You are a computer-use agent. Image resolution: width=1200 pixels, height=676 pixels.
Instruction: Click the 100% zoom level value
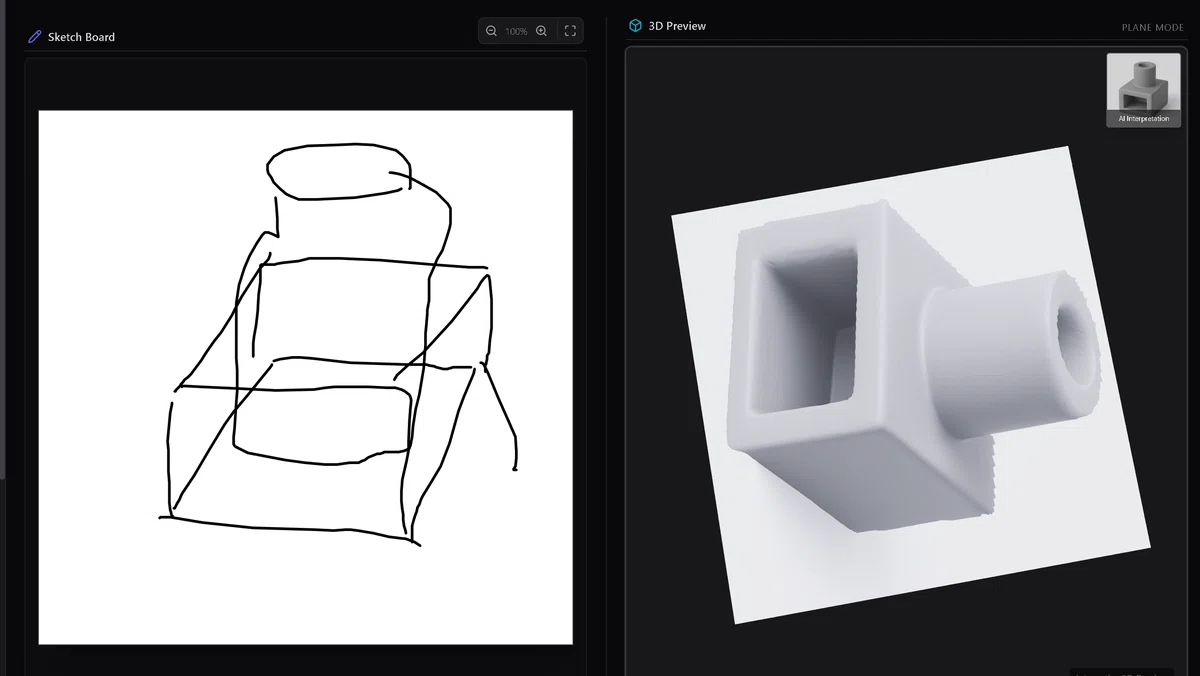click(516, 32)
